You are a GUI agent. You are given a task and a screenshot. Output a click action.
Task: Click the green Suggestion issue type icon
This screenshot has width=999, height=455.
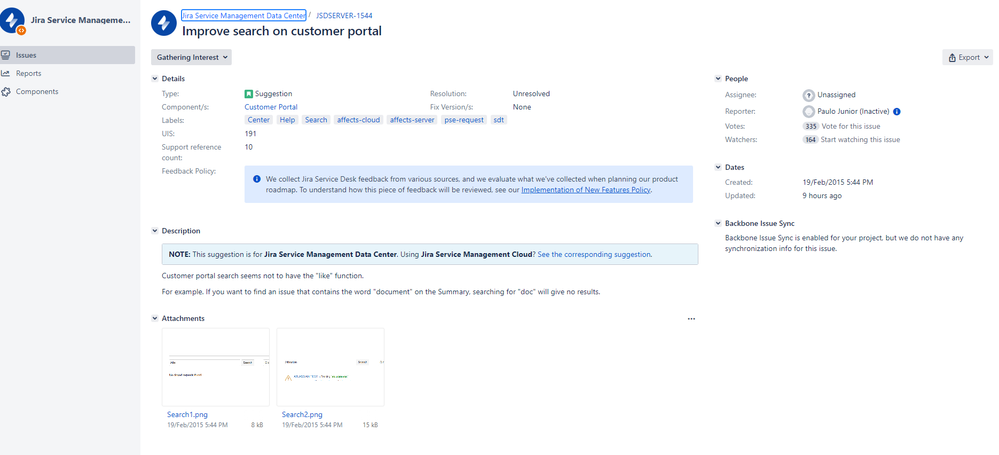click(248, 94)
